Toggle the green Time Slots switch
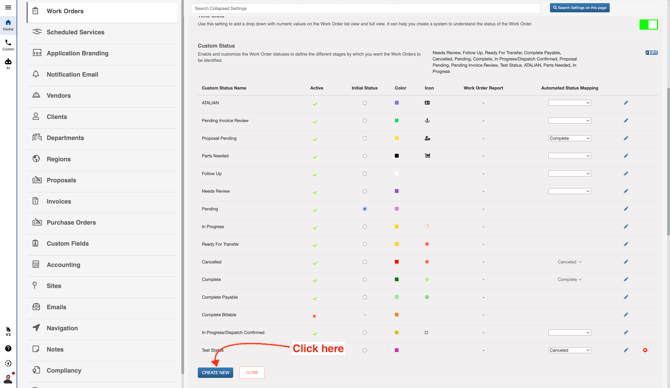The width and height of the screenshot is (670, 388). [x=648, y=25]
